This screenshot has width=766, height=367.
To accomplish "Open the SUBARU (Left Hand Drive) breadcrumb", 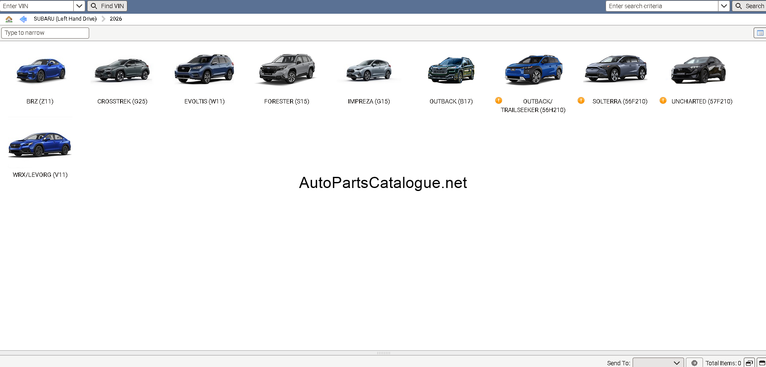I will coord(65,19).
